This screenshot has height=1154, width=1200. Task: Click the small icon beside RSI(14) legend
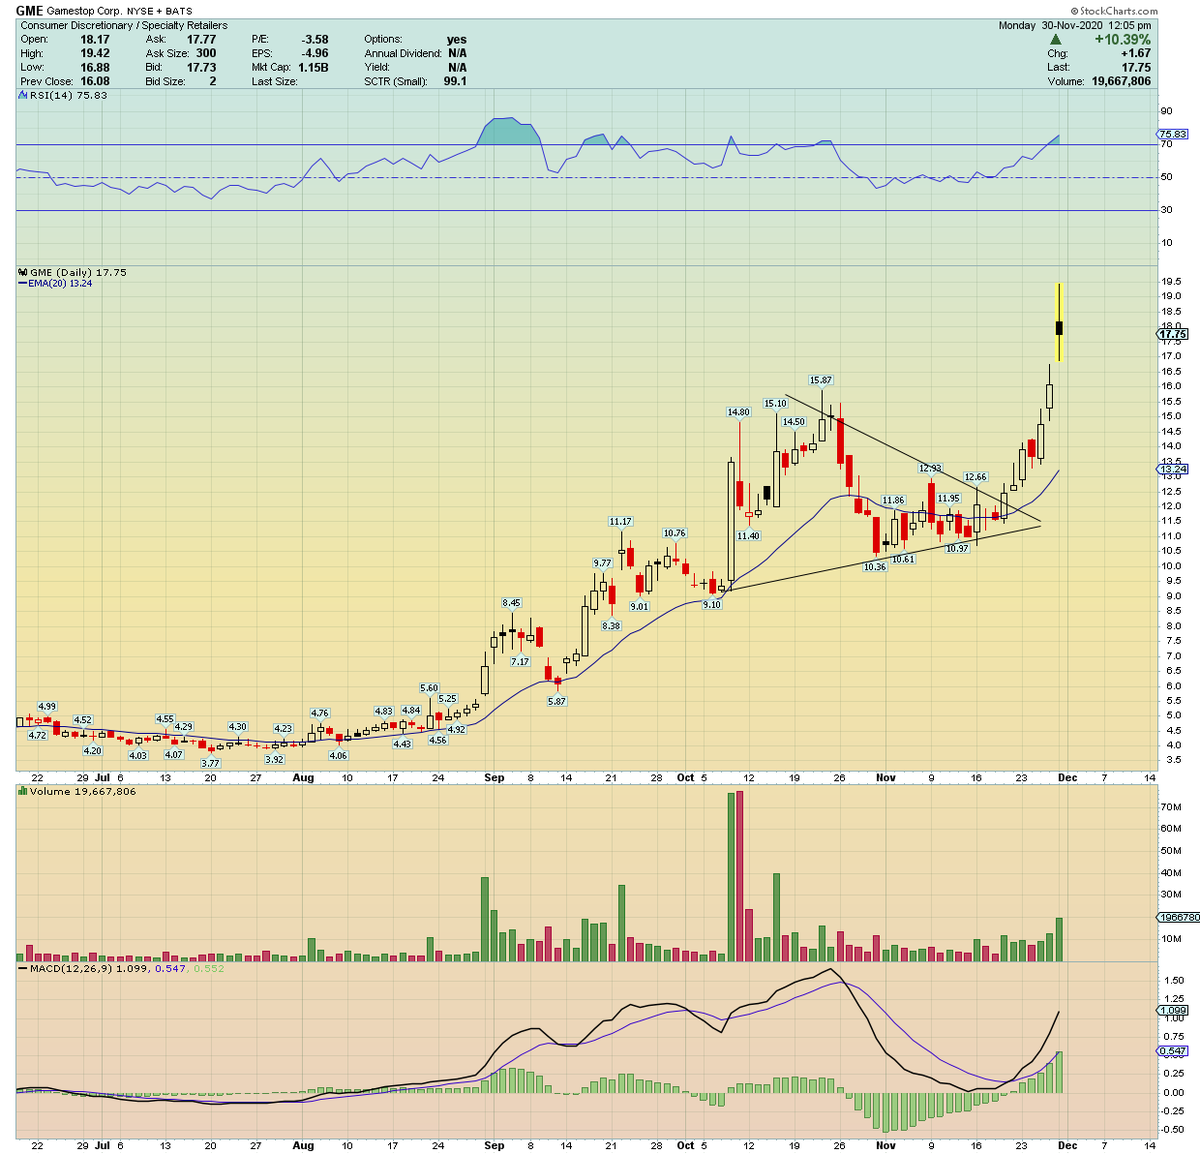click(x=22, y=95)
